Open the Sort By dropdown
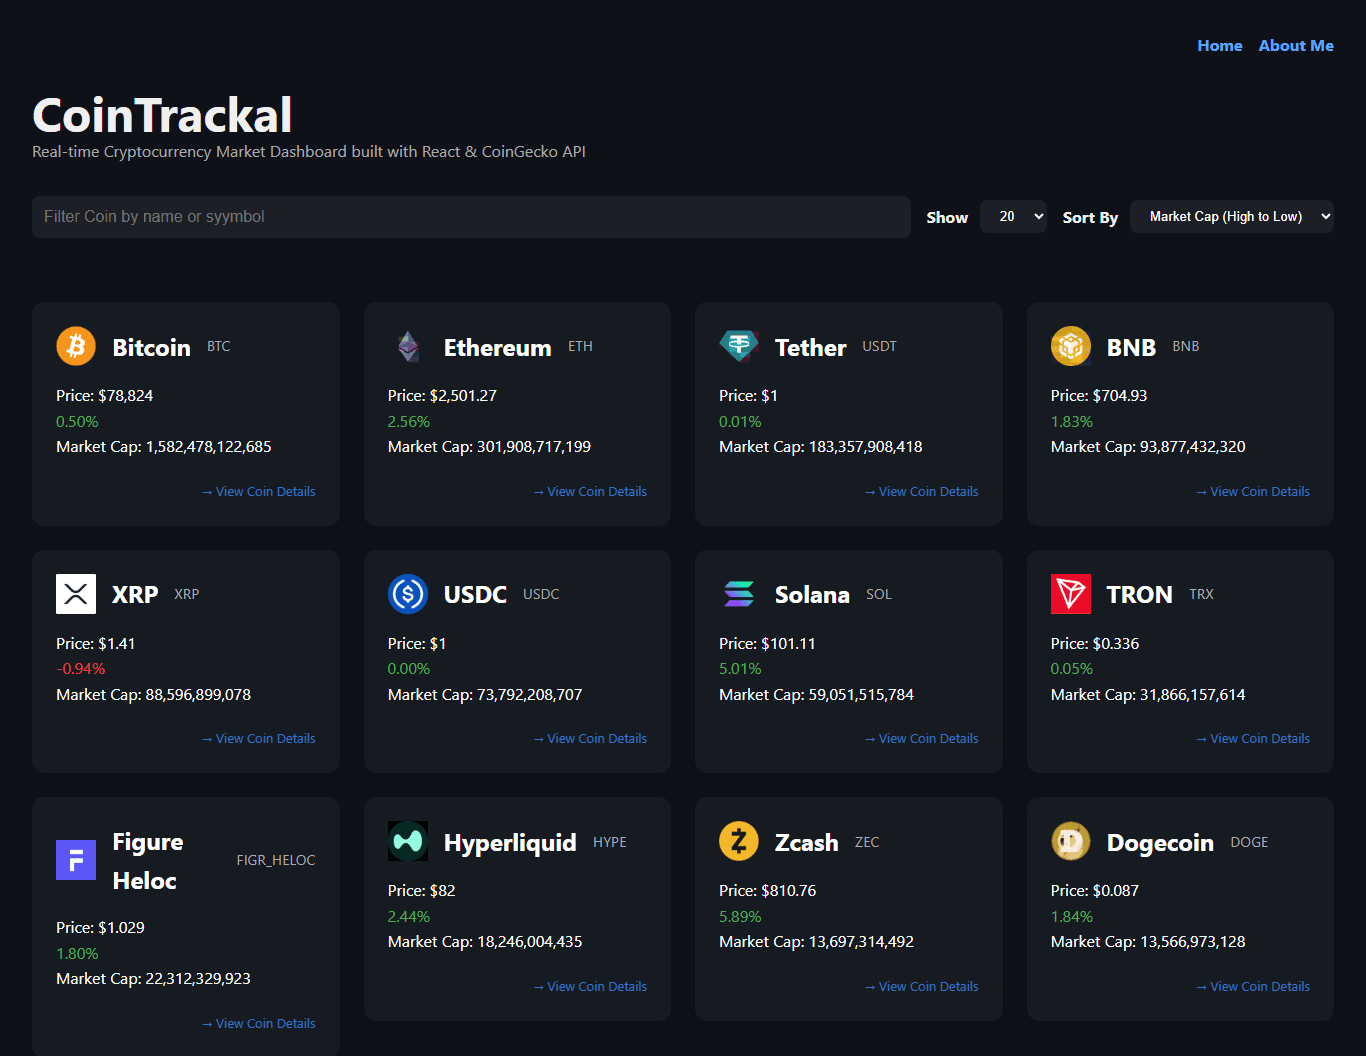Screen dimensions: 1366x1056 1232,217
